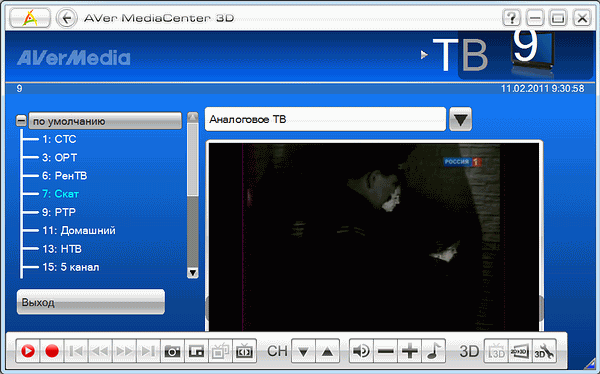Click the date and time '11.02.2011 9:30:58'
The width and height of the screenshot is (600, 374).
click(542, 89)
